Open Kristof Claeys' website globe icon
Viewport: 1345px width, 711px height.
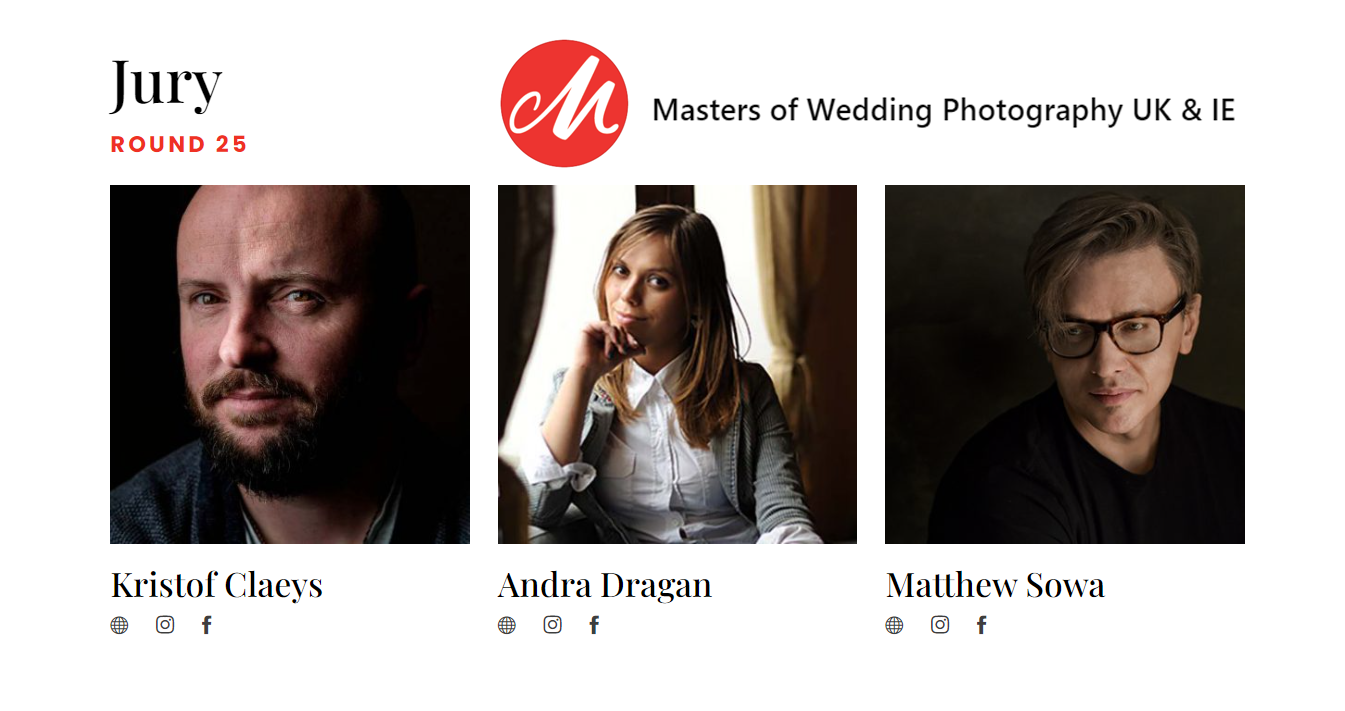[119, 625]
